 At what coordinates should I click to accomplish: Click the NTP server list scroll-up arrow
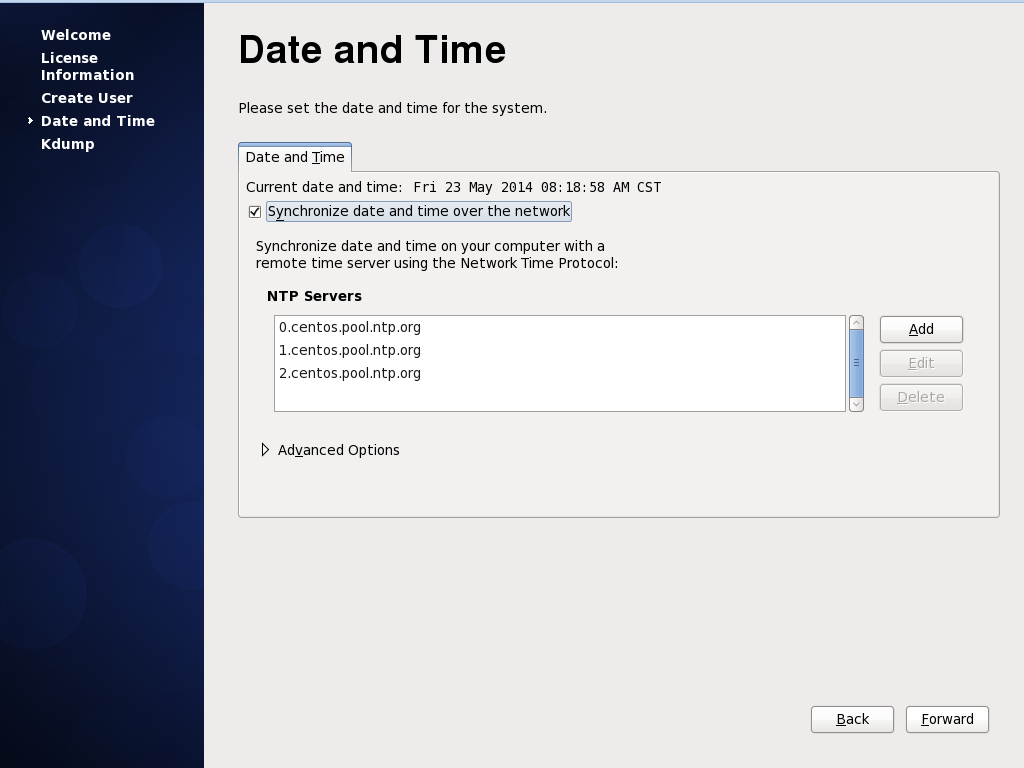pos(856,323)
